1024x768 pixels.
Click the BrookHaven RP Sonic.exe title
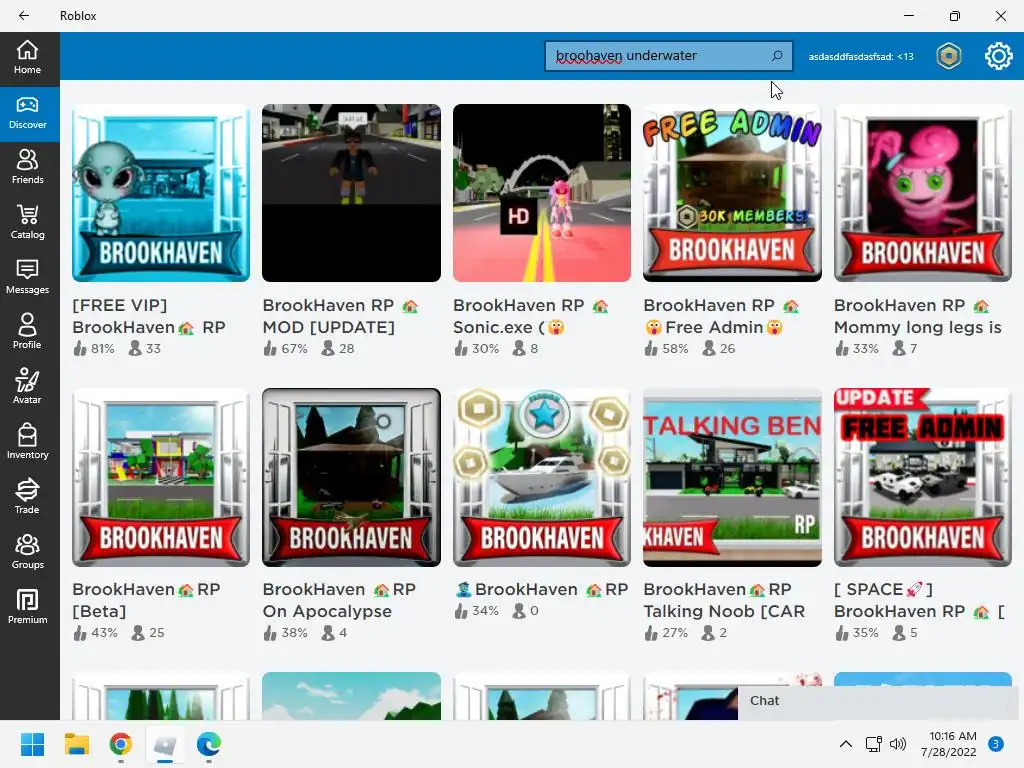(531, 316)
